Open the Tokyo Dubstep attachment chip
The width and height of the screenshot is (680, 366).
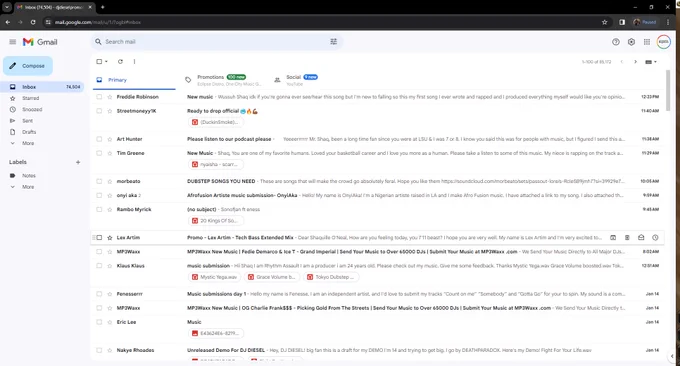331,277
